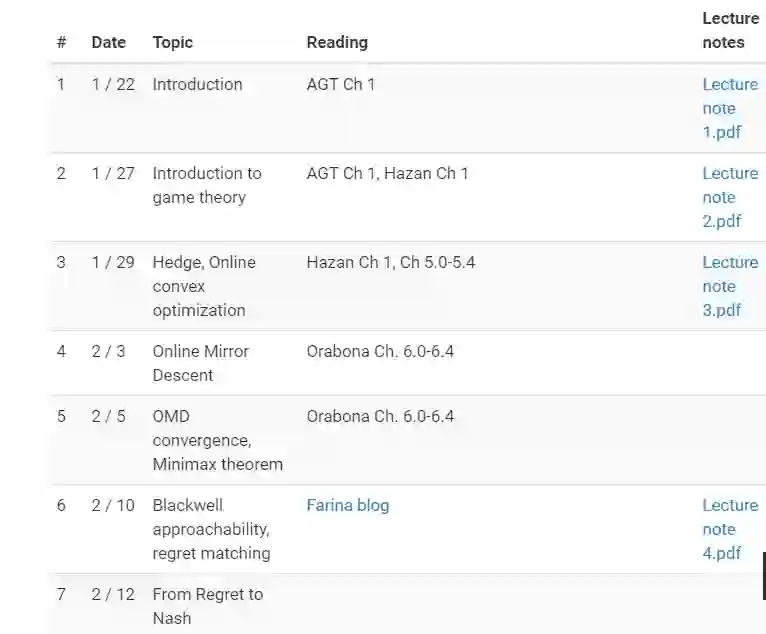Follow the Farina blog link
Viewport: 766px width, 634px height.
point(347,505)
